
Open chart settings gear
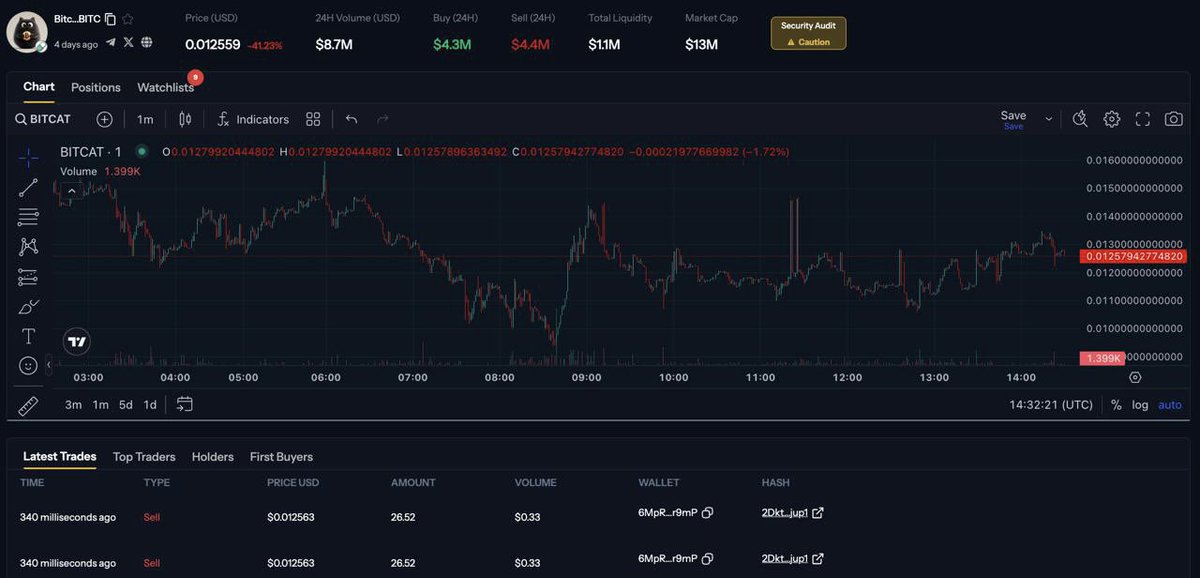pos(1111,119)
